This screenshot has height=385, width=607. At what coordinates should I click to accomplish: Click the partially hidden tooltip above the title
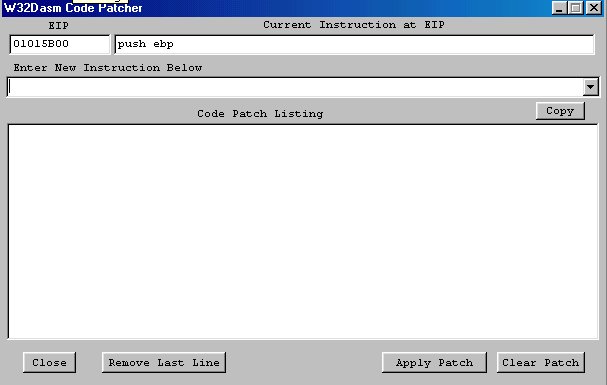(101, 2)
